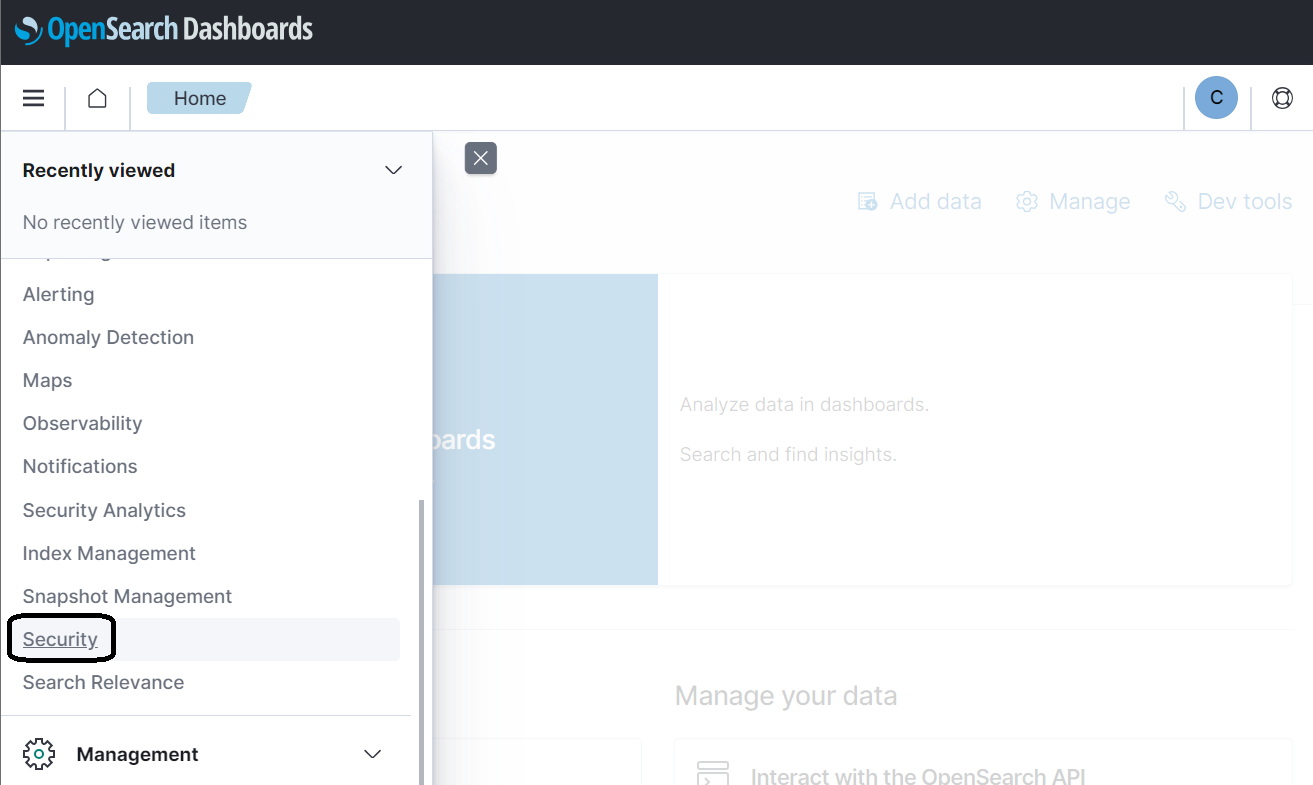This screenshot has height=785, width=1313.
Task: Open Anomaly Detection plugin
Action: [108, 337]
